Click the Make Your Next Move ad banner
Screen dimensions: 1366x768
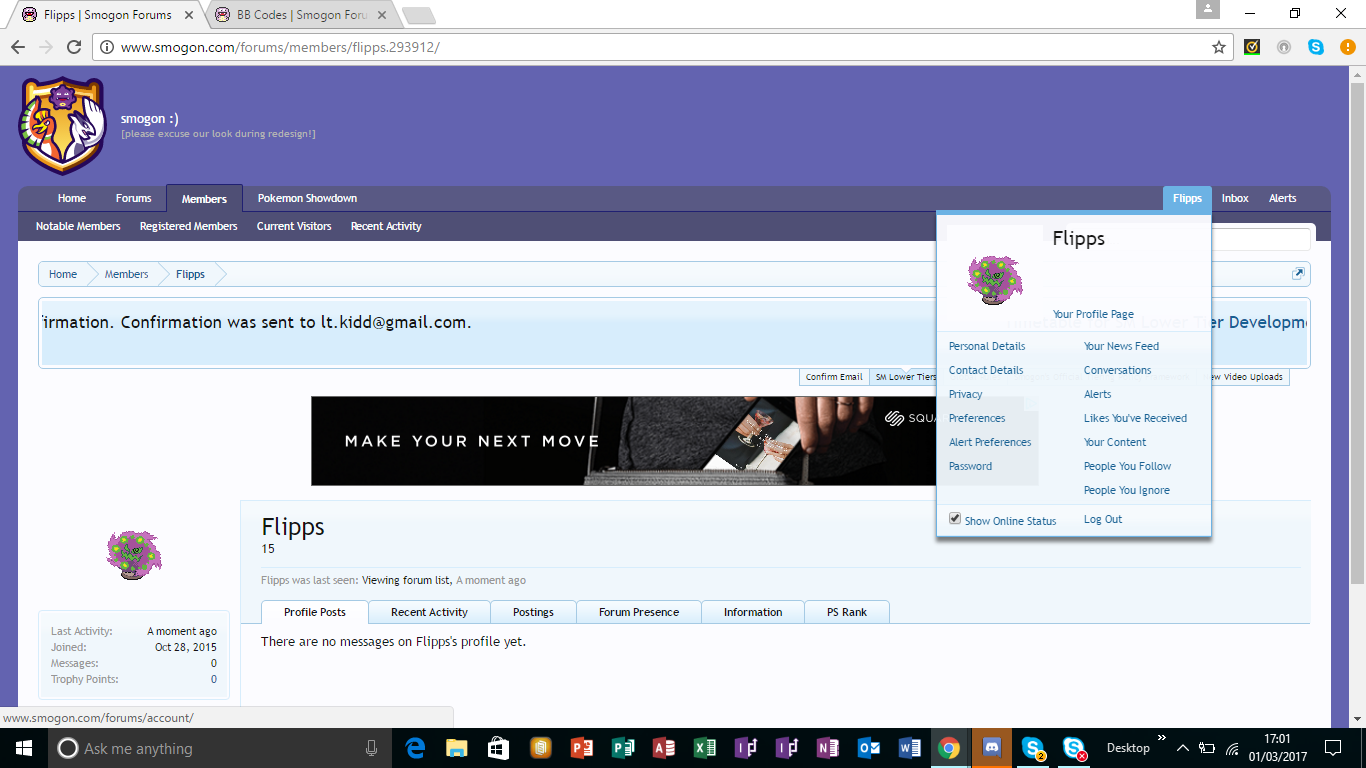[623, 441]
